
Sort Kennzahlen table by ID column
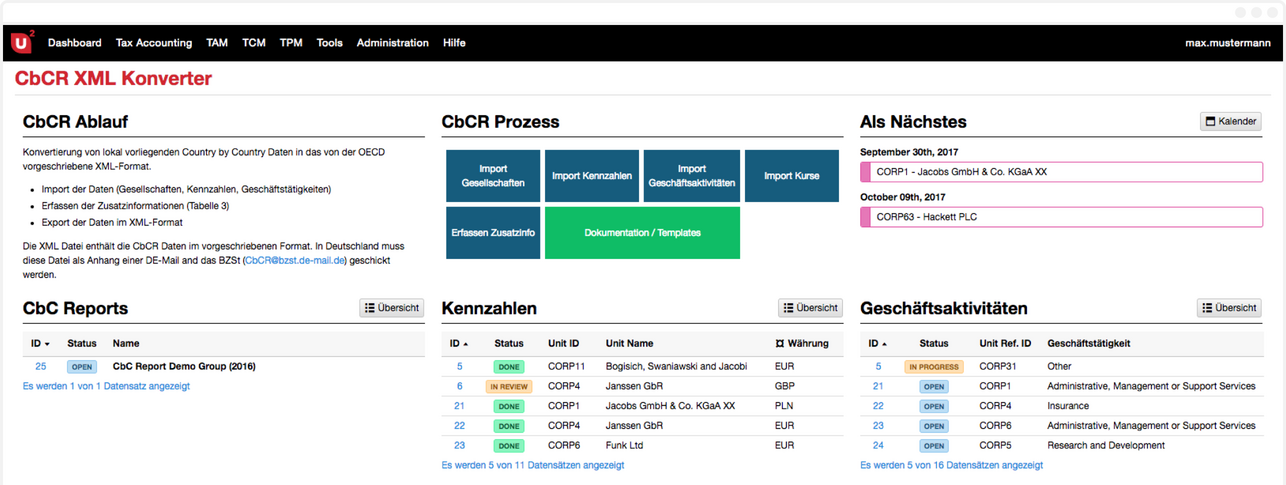(x=459, y=343)
